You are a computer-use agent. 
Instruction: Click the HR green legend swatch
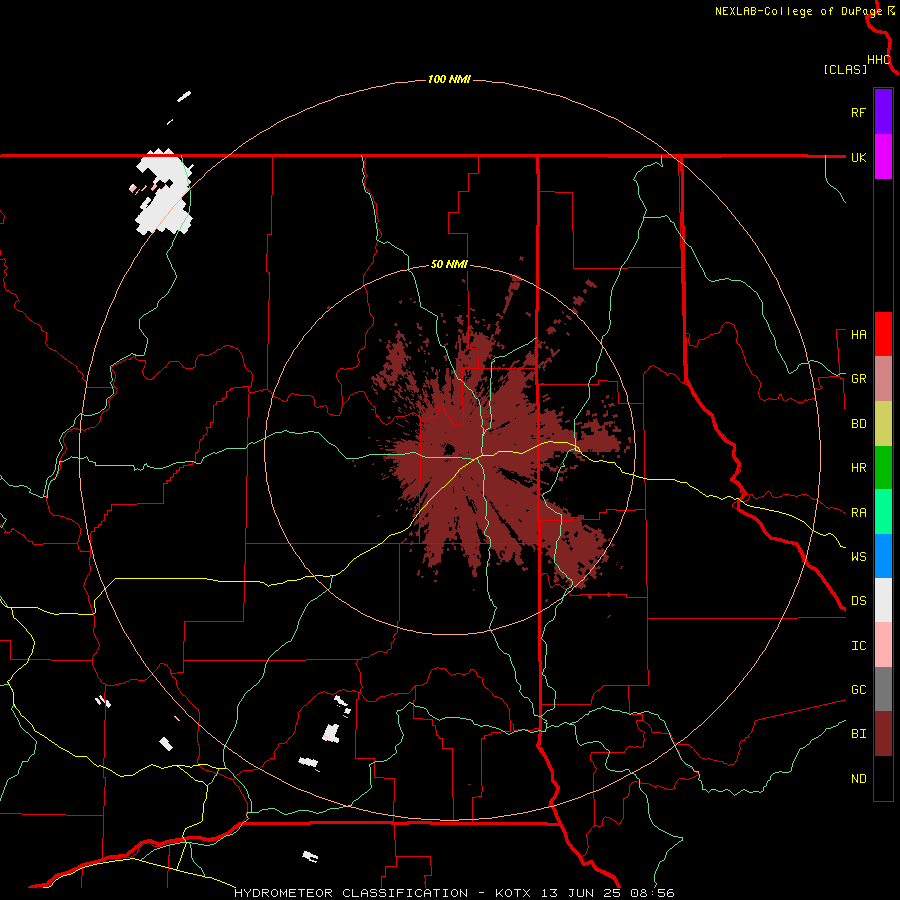coord(883,468)
